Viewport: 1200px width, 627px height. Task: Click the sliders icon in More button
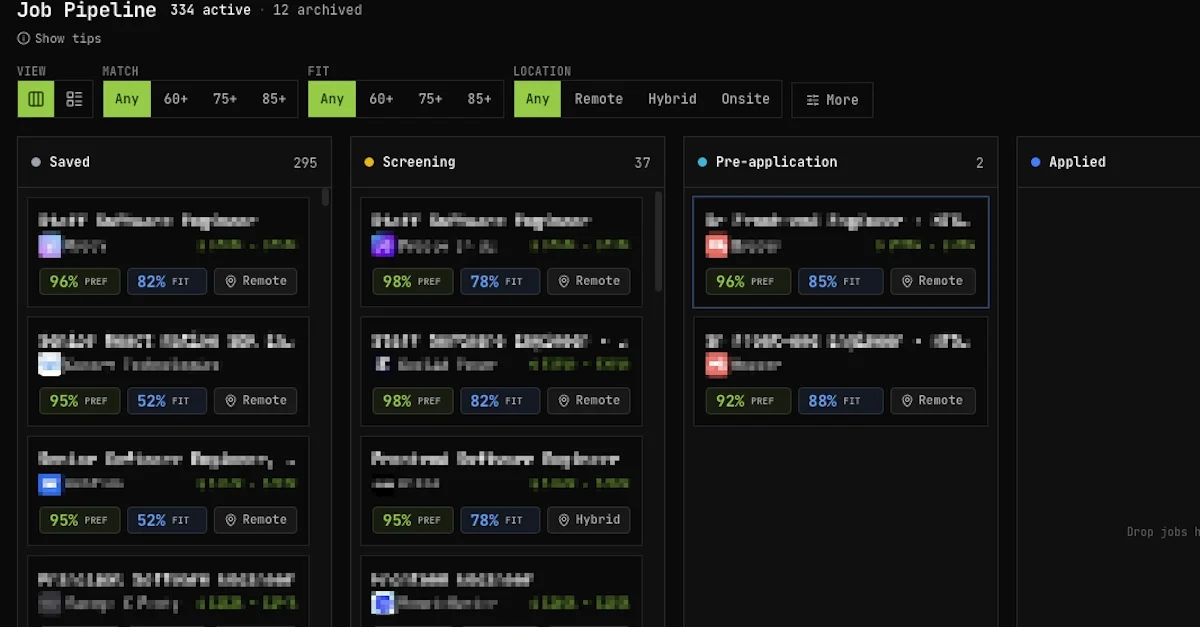click(x=813, y=100)
